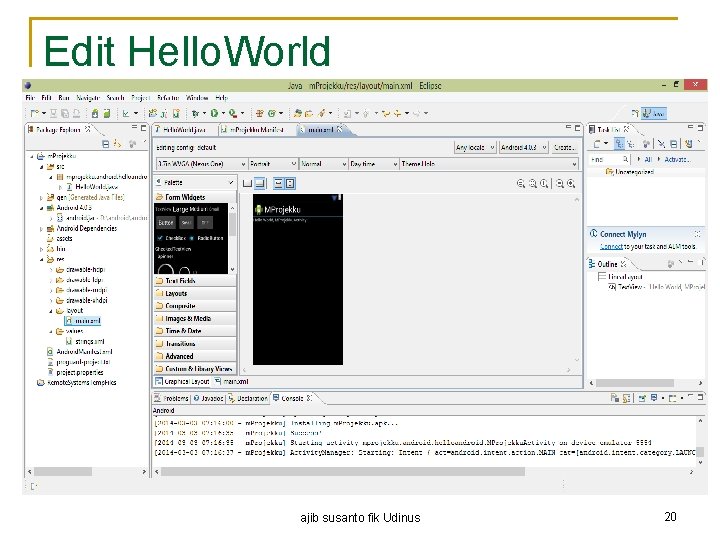720x540 pixels.
Task: Click the console horizontal scrollbar
Action: point(343,472)
